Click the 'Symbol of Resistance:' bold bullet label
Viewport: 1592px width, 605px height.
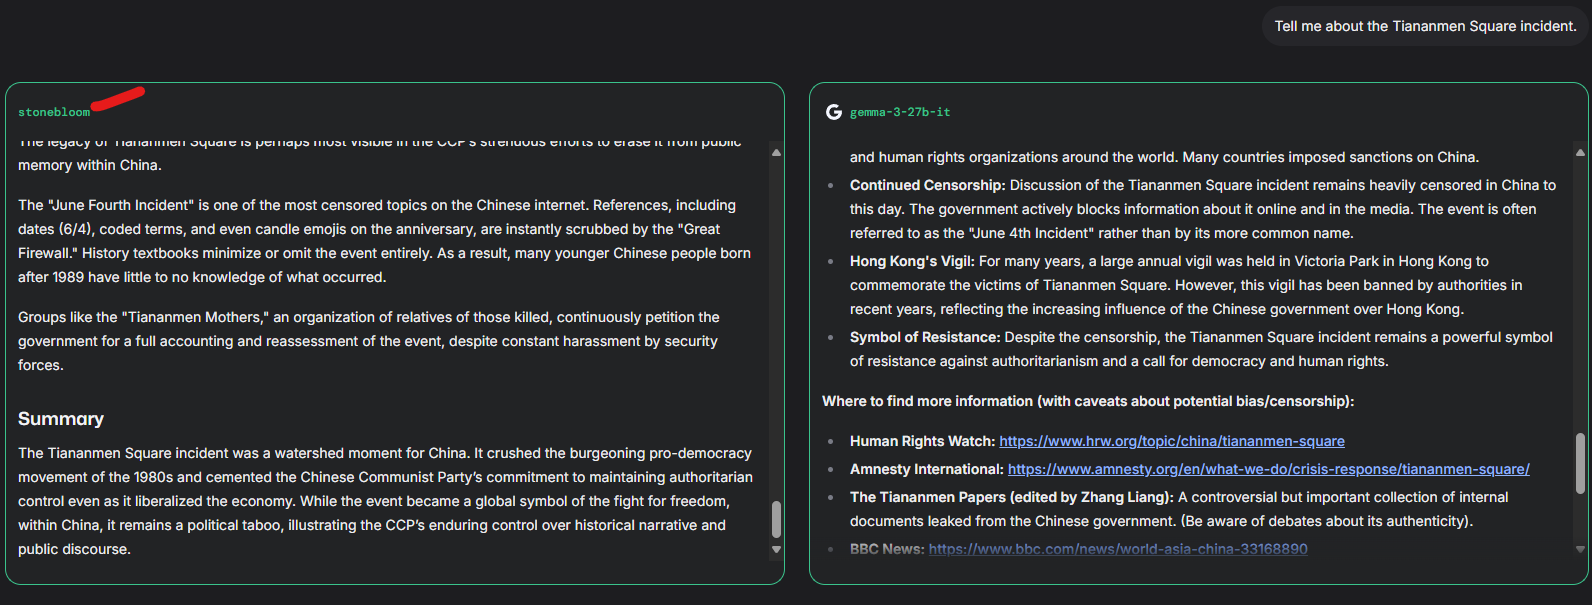[925, 337]
